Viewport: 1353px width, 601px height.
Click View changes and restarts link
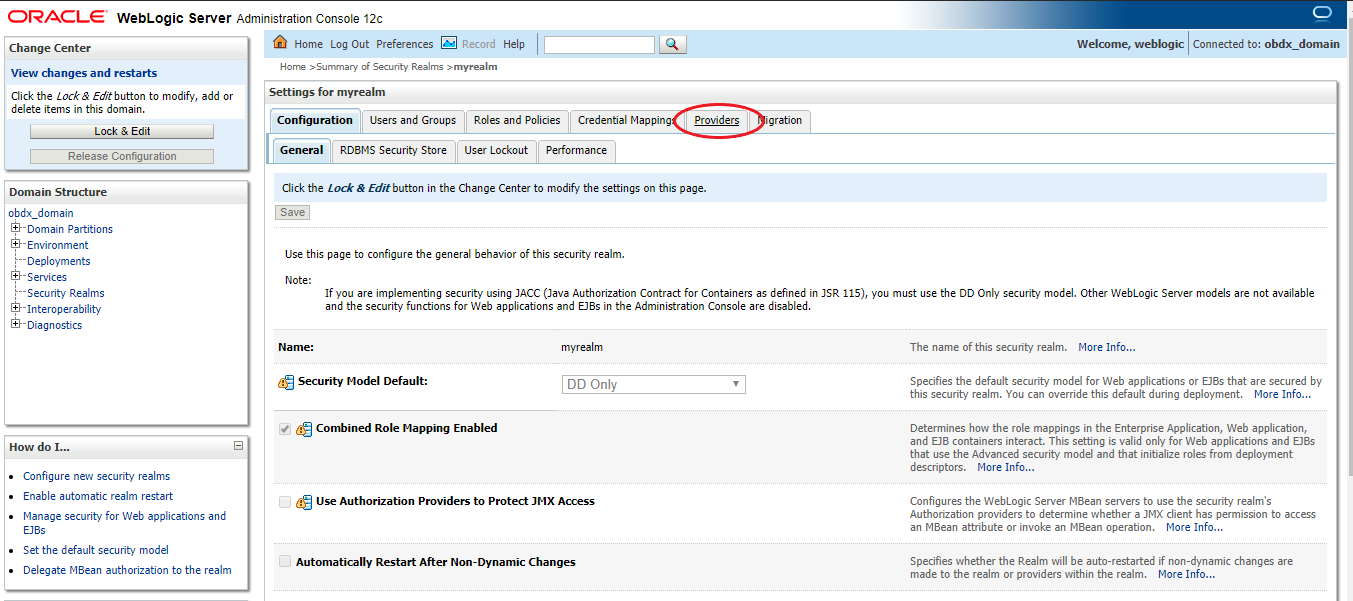84,73
